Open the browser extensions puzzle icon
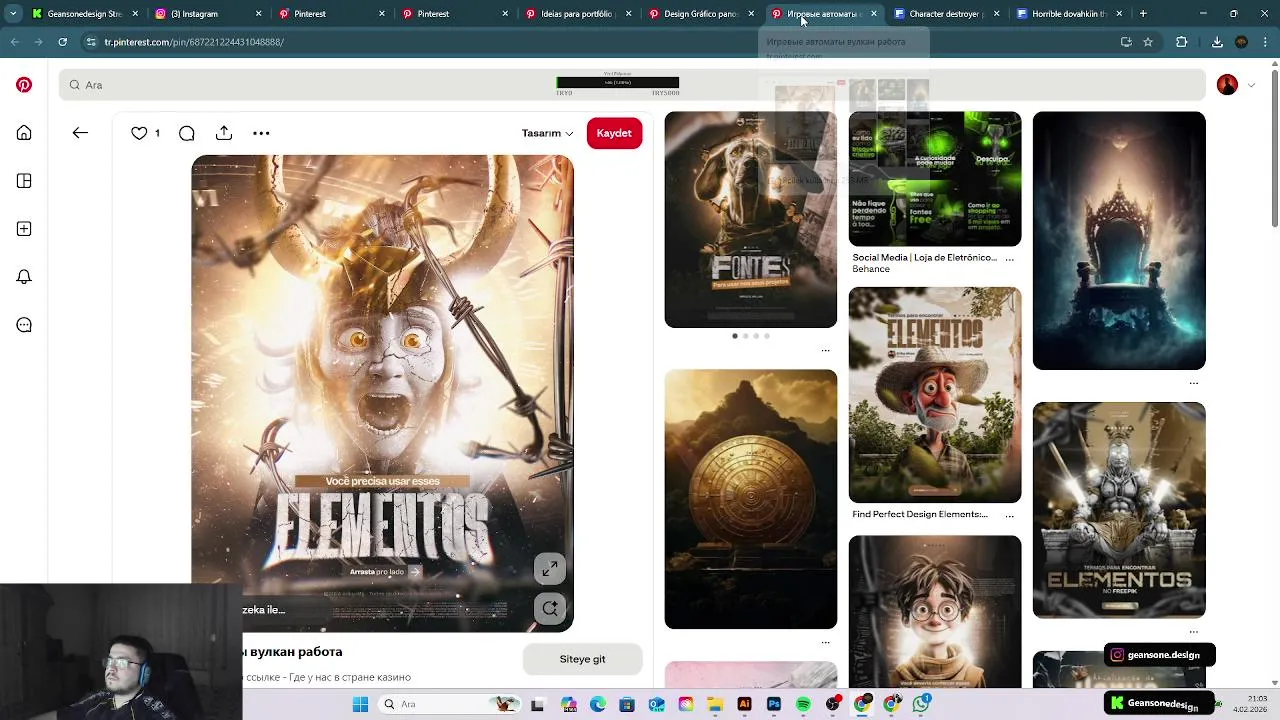 click(1182, 42)
